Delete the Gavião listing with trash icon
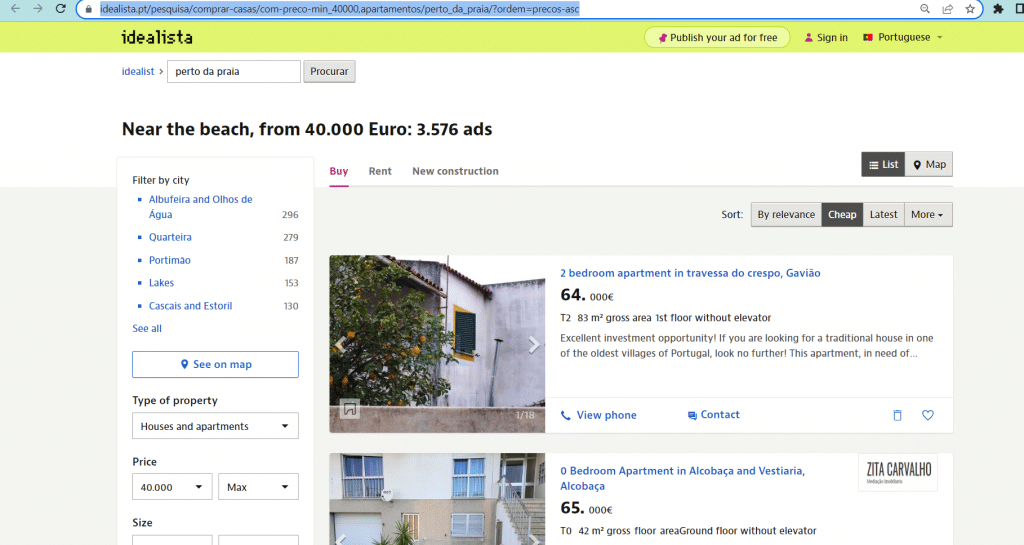 897,415
